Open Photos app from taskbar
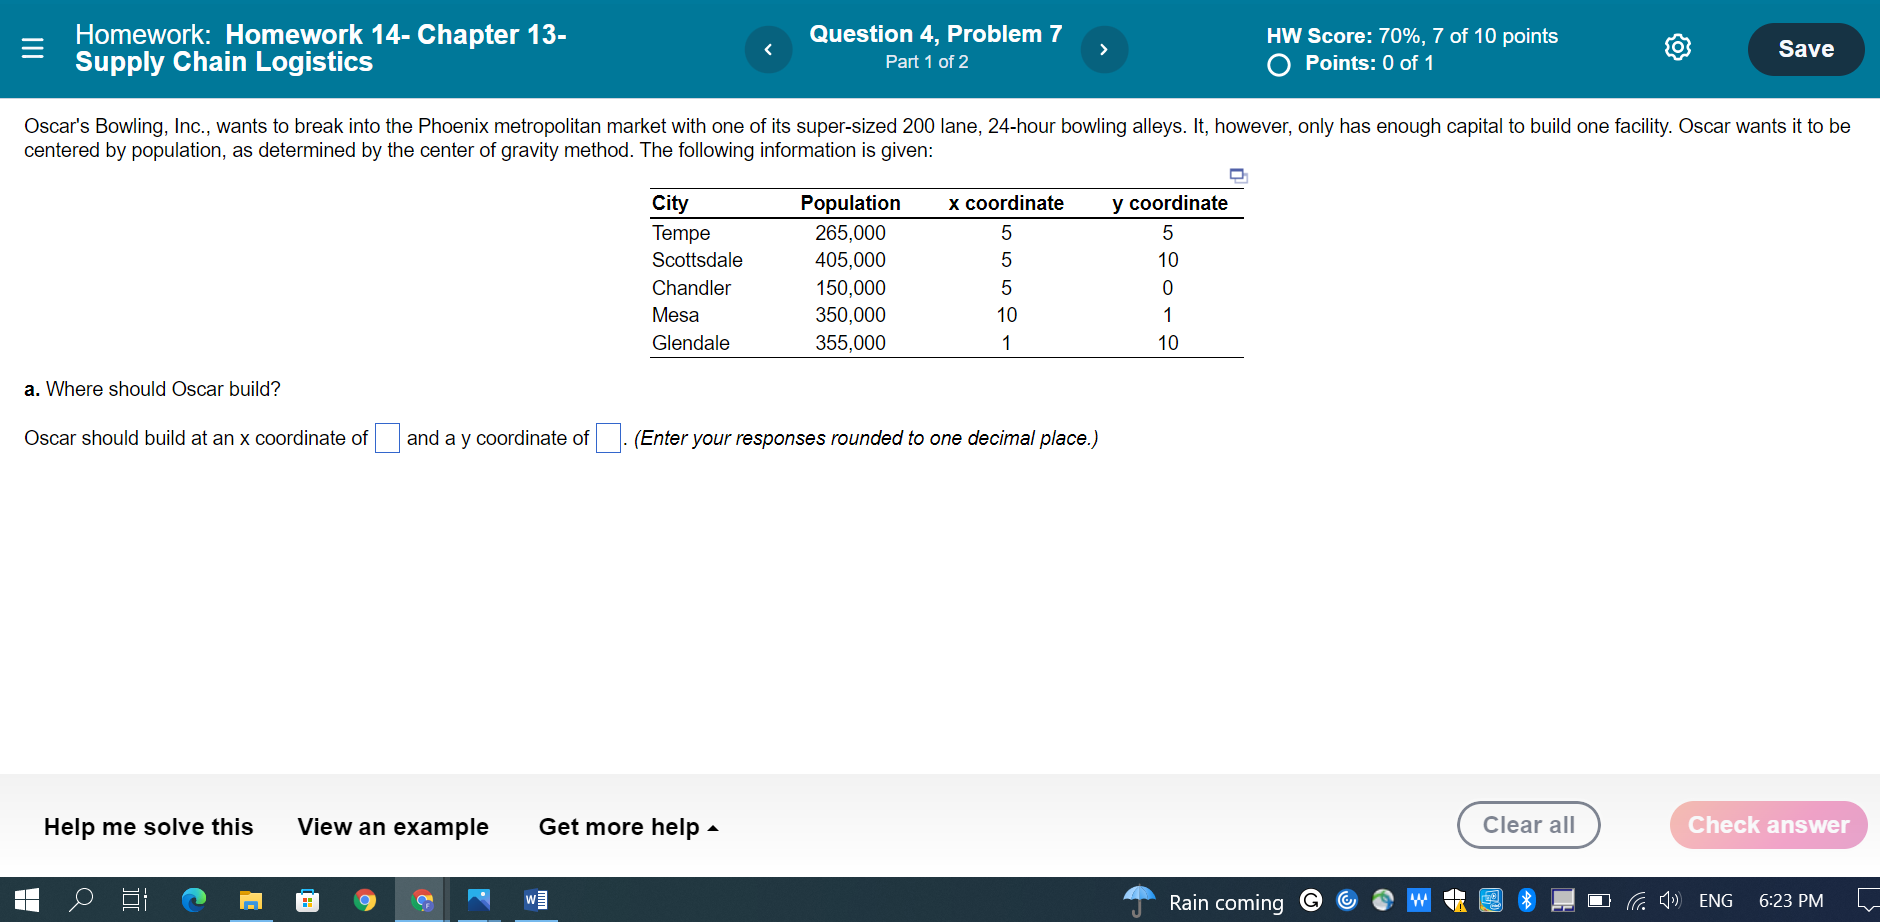The width and height of the screenshot is (1880, 922). click(479, 900)
